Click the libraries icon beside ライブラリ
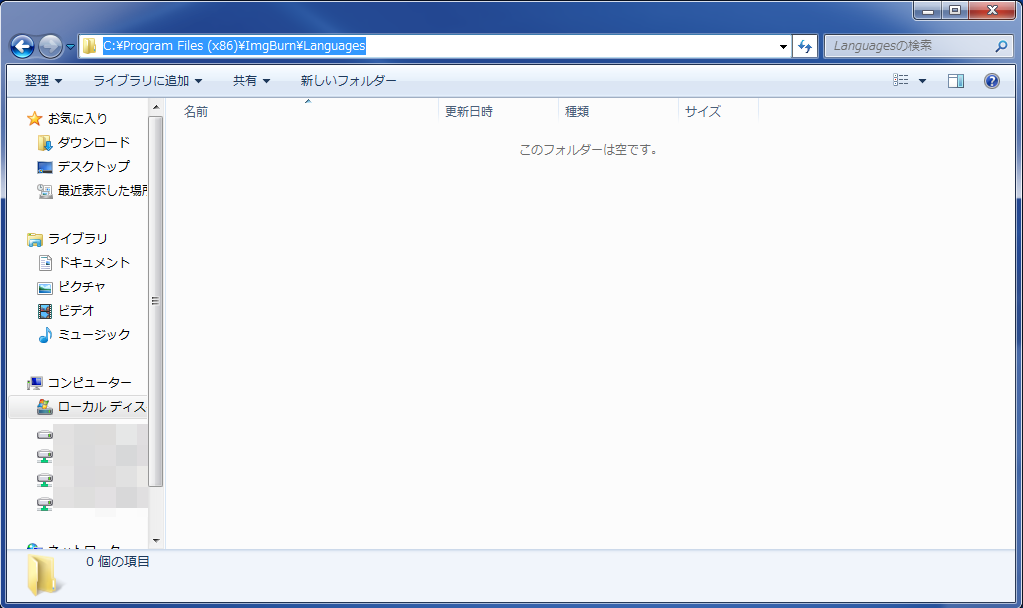This screenshot has width=1023, height=608. click(x=35, y=239)
